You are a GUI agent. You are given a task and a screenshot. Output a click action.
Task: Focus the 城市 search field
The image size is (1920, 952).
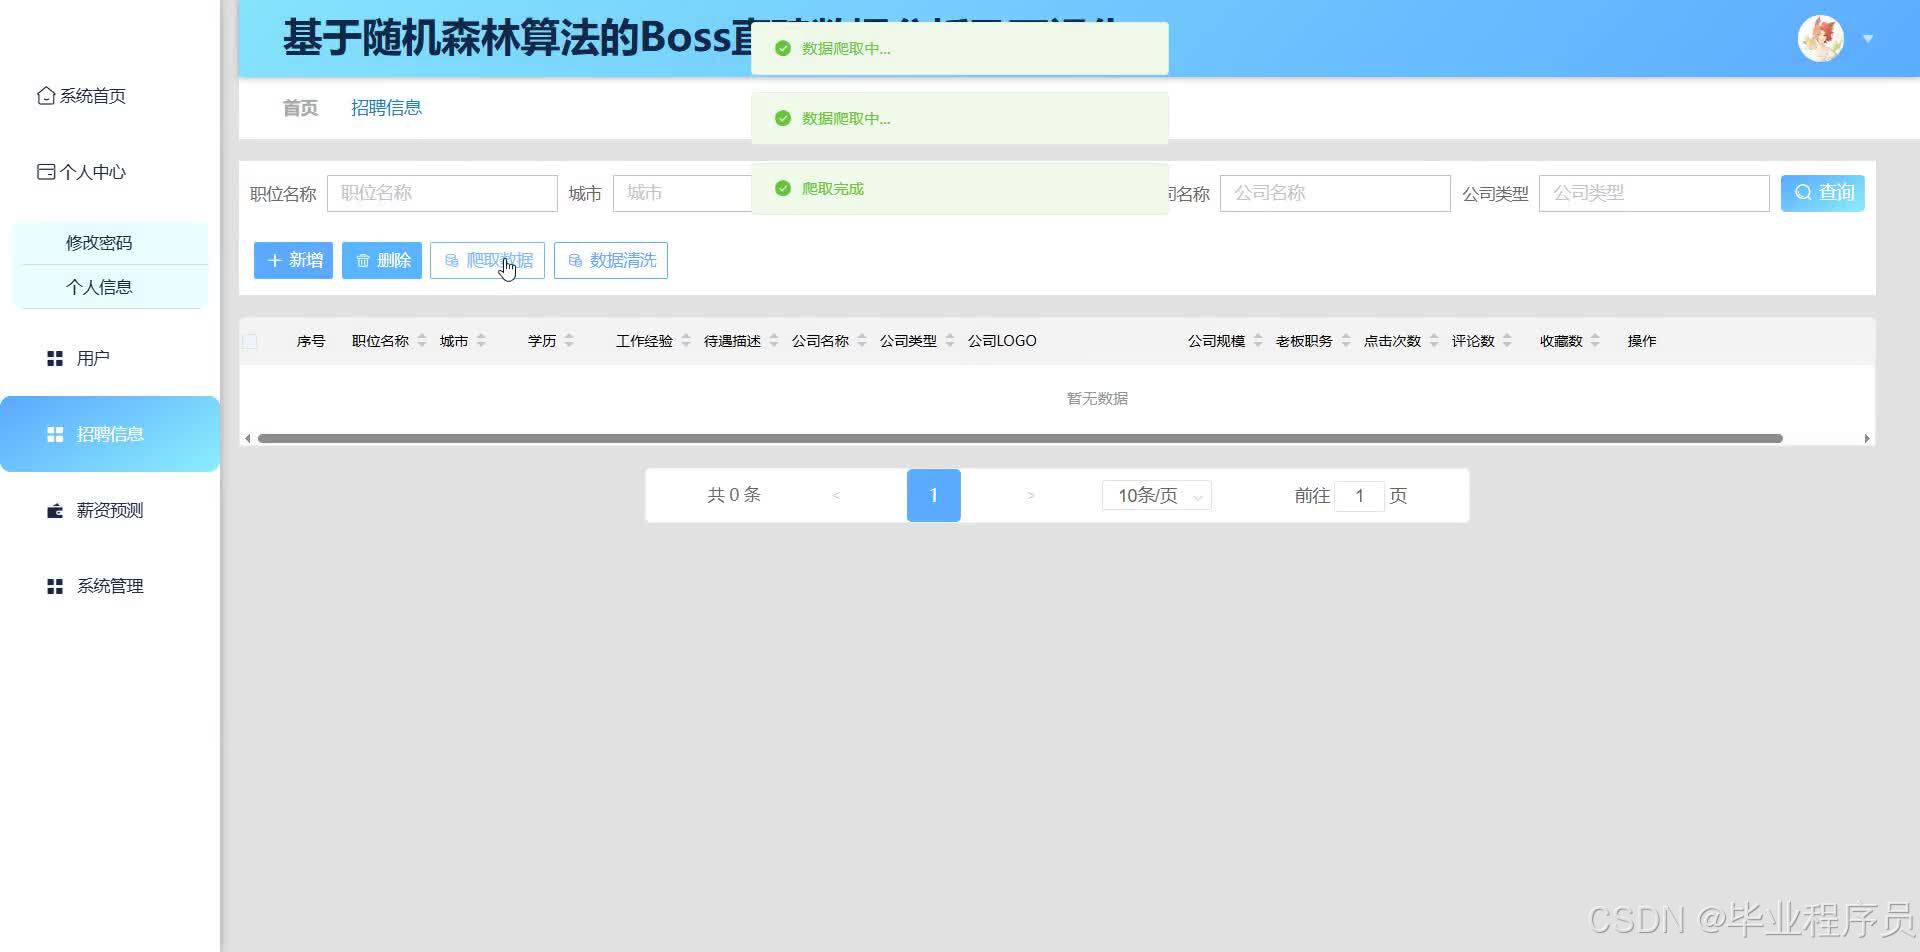(684, 193)
